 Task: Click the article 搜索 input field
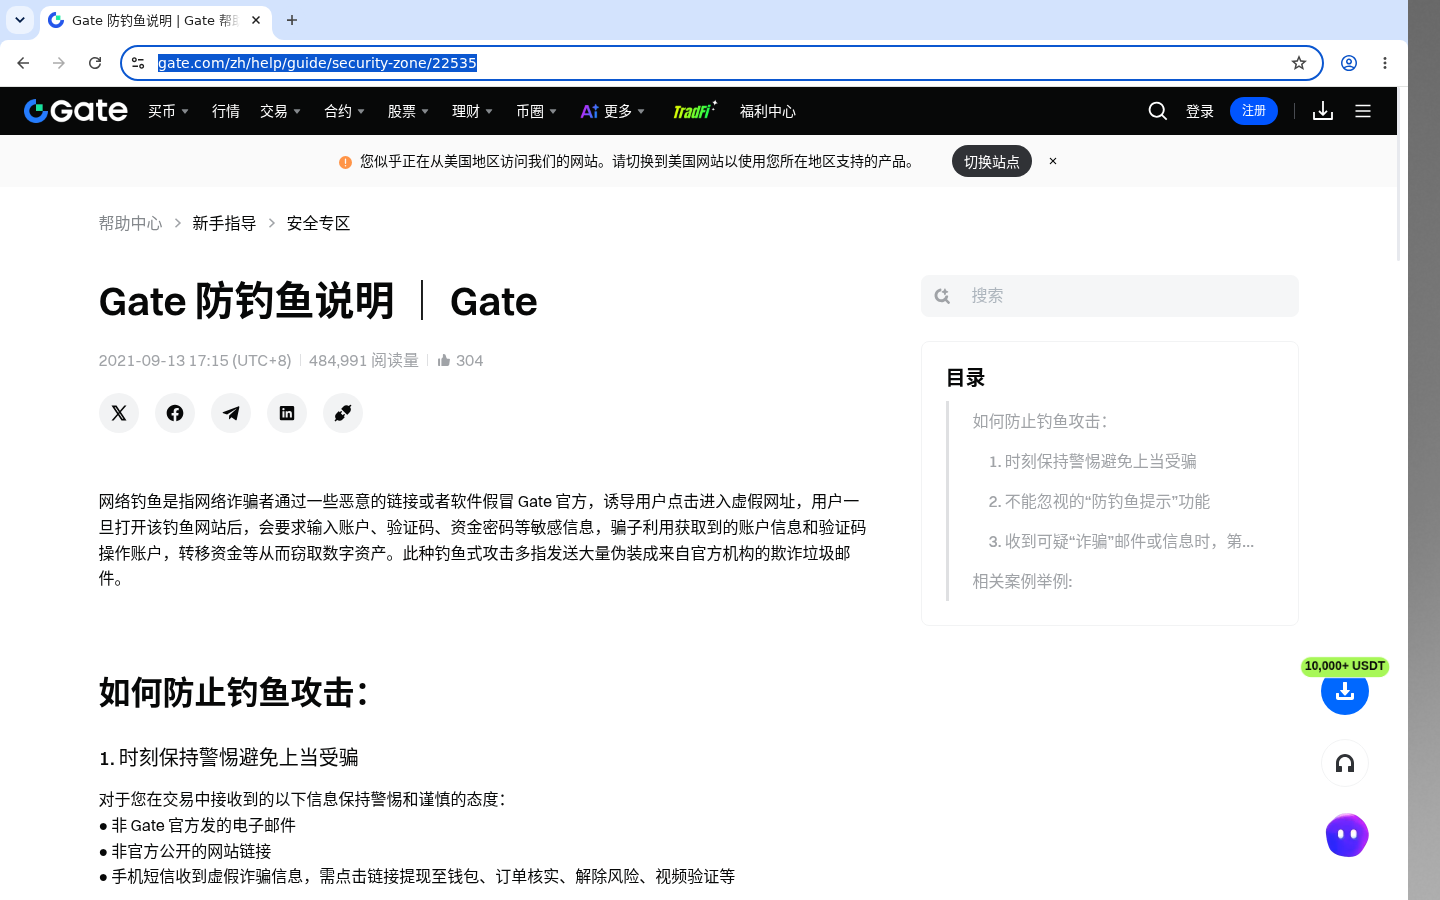click(1110, 296)
